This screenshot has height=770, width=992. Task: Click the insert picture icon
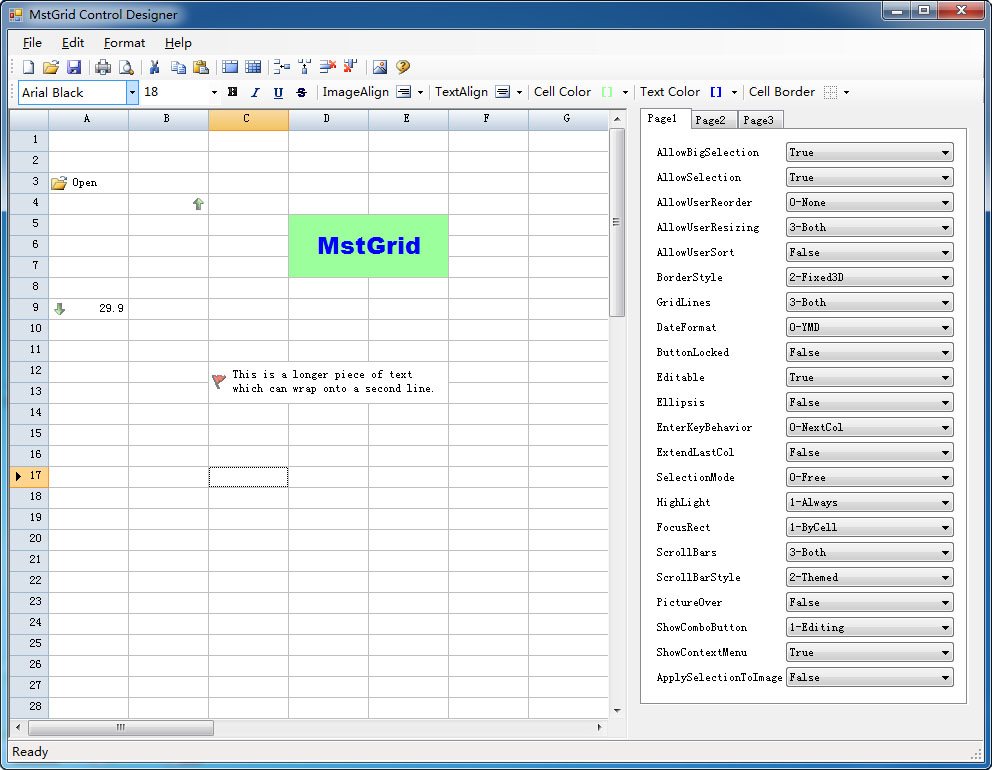tap(380, 67)
